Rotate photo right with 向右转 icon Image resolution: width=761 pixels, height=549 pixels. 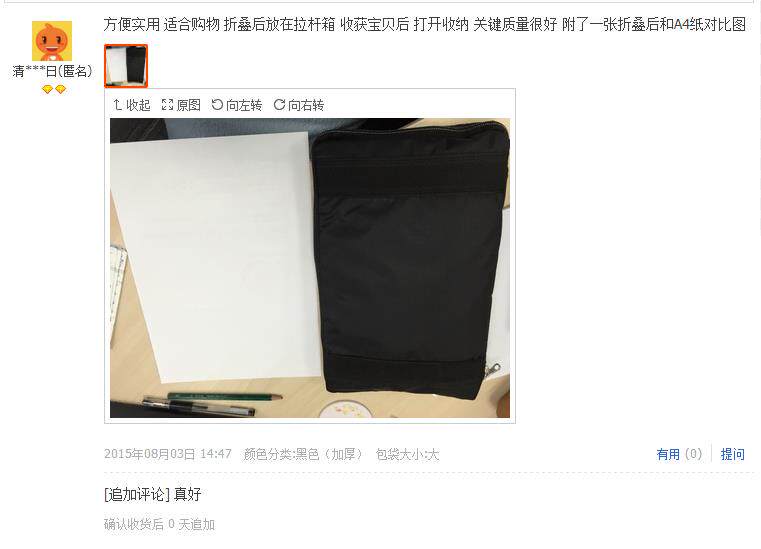pos(279,104)
